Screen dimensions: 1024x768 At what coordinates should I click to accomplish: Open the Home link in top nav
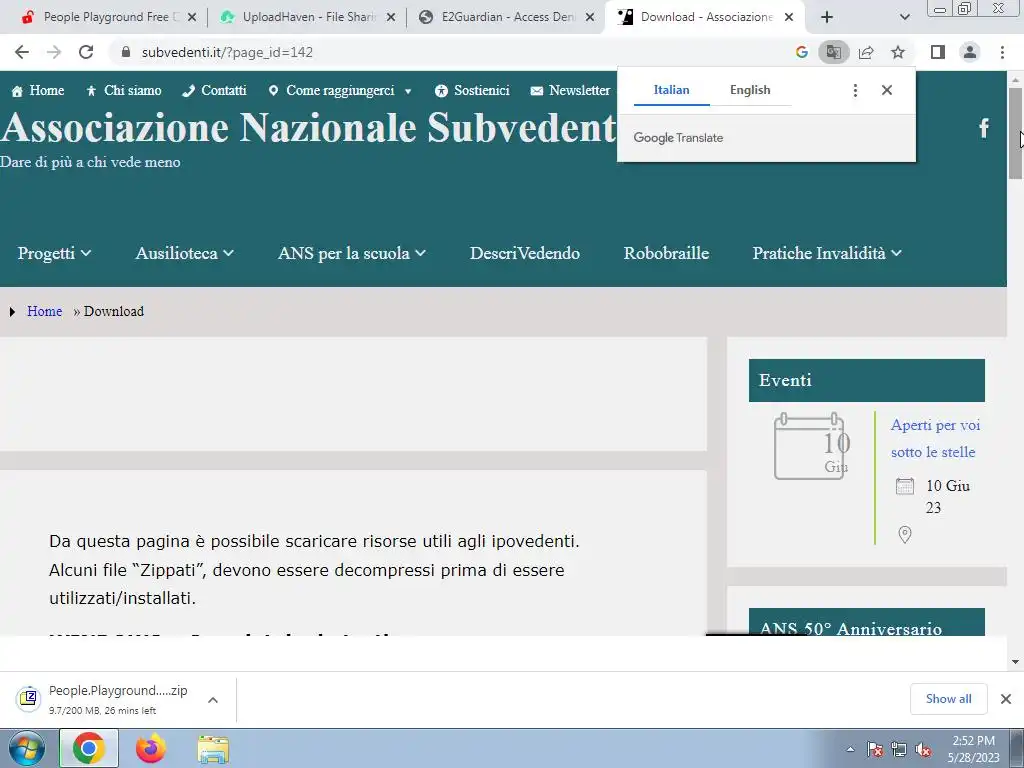(38, 90)
